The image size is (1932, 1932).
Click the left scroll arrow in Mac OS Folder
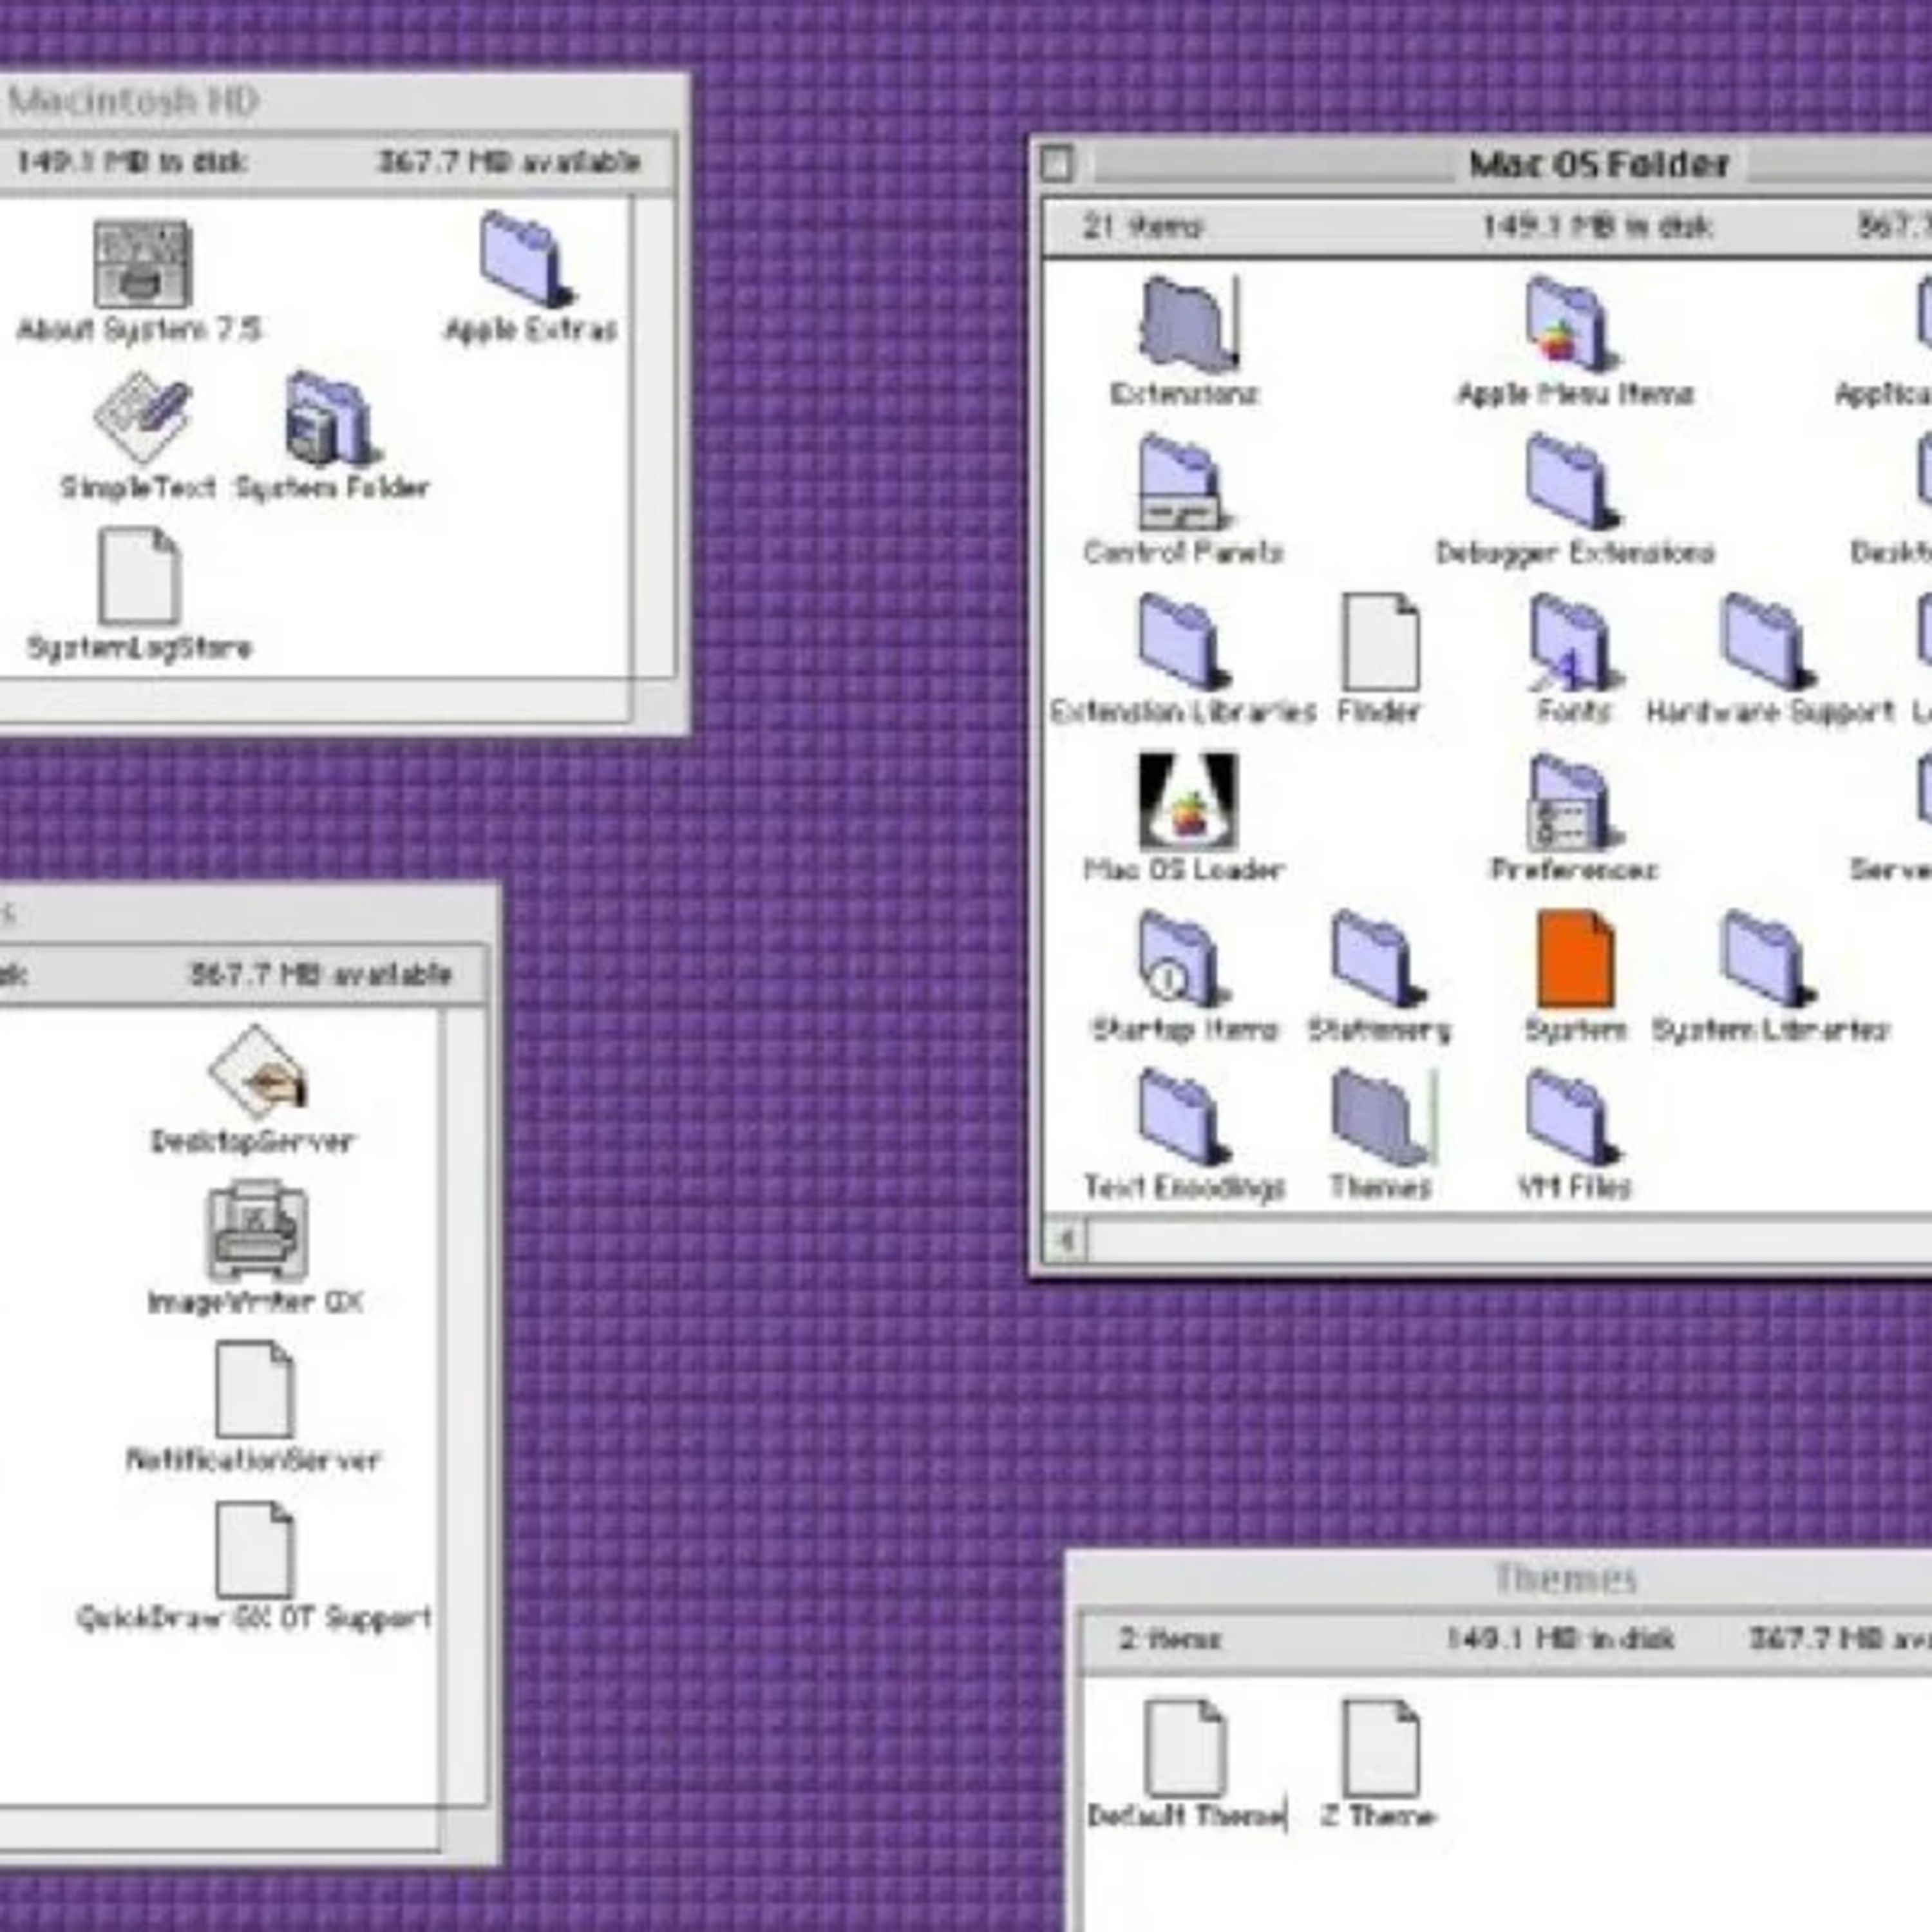point(1066,1241)
